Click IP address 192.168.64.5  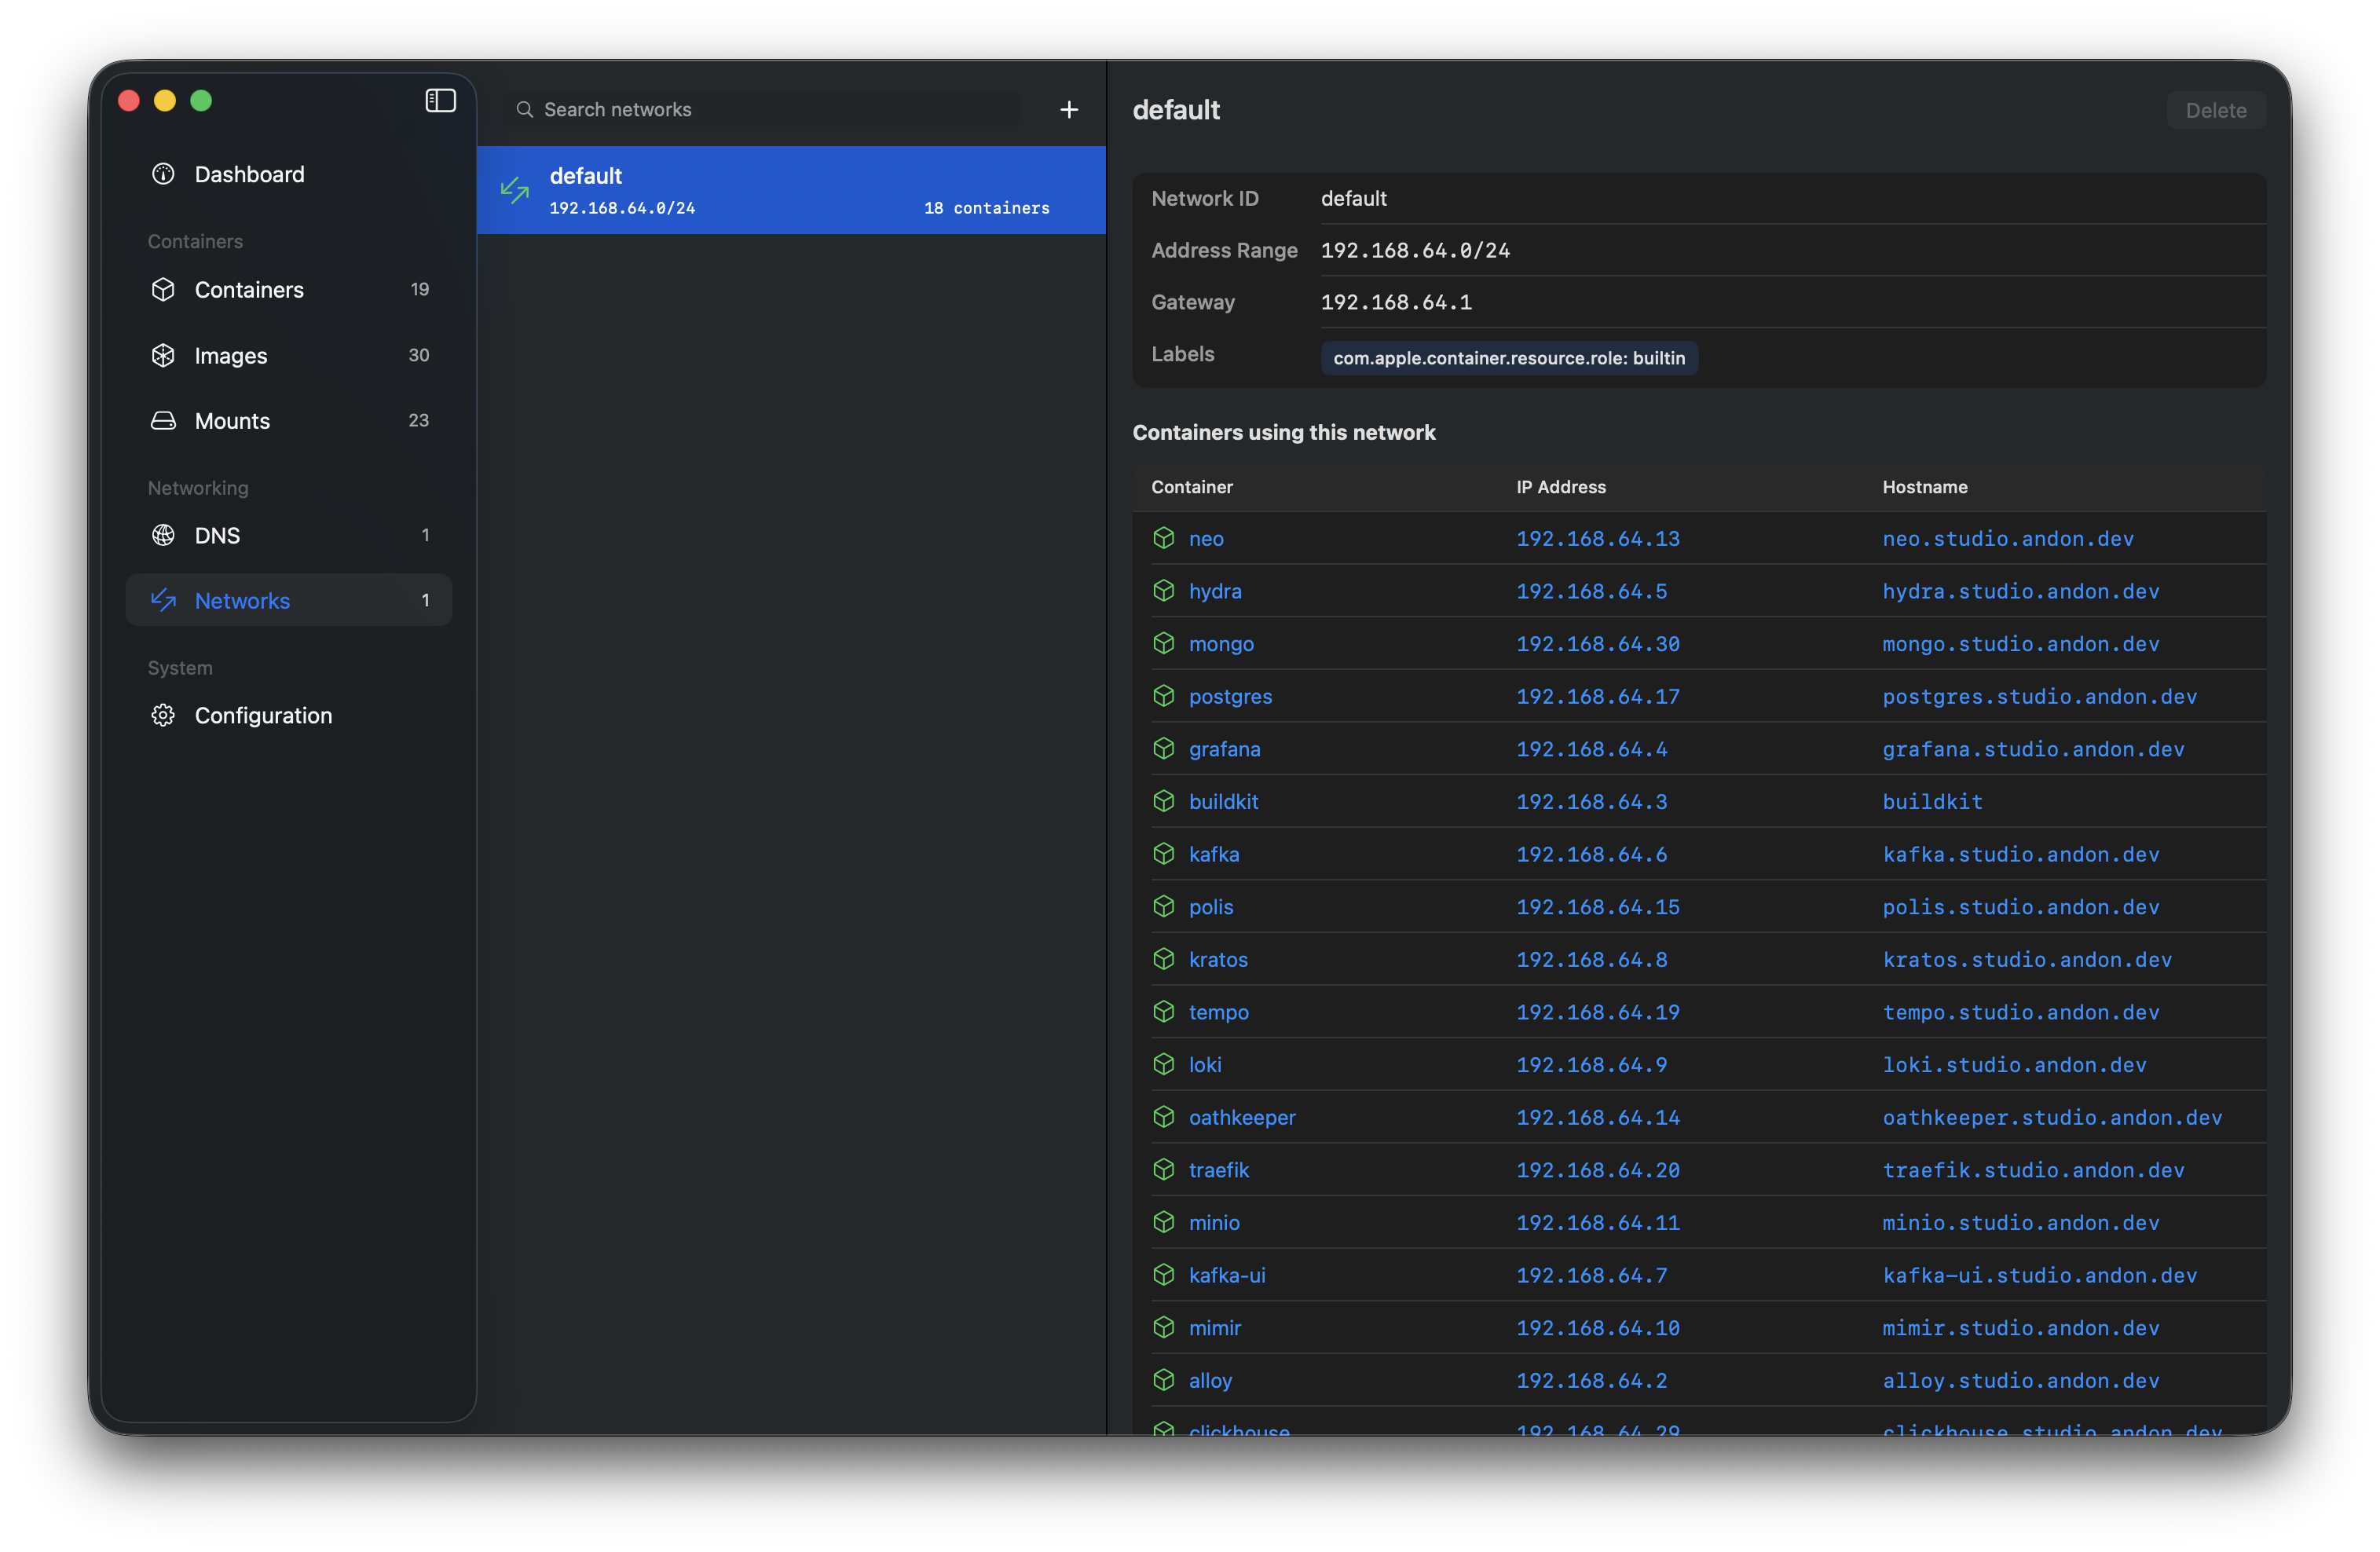pyautogui.click(x=1592, y=591)
